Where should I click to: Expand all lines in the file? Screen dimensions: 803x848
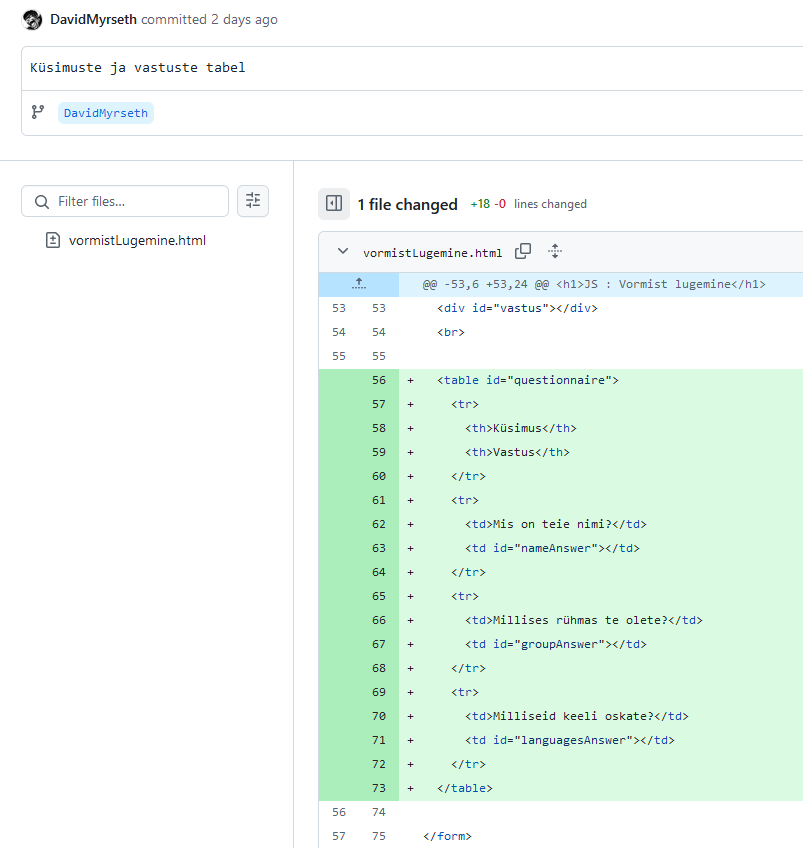(555, 251)
